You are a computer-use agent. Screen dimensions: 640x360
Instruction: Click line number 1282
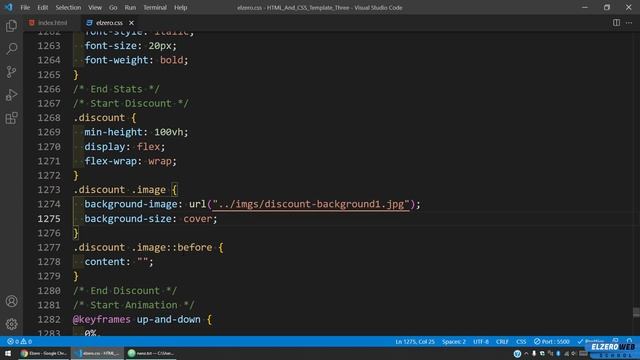(x=49, y=320)
